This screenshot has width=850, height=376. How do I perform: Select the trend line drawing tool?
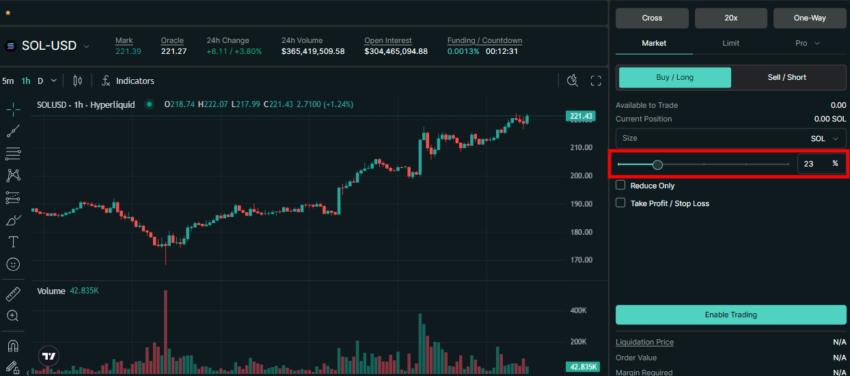(14, 131)
